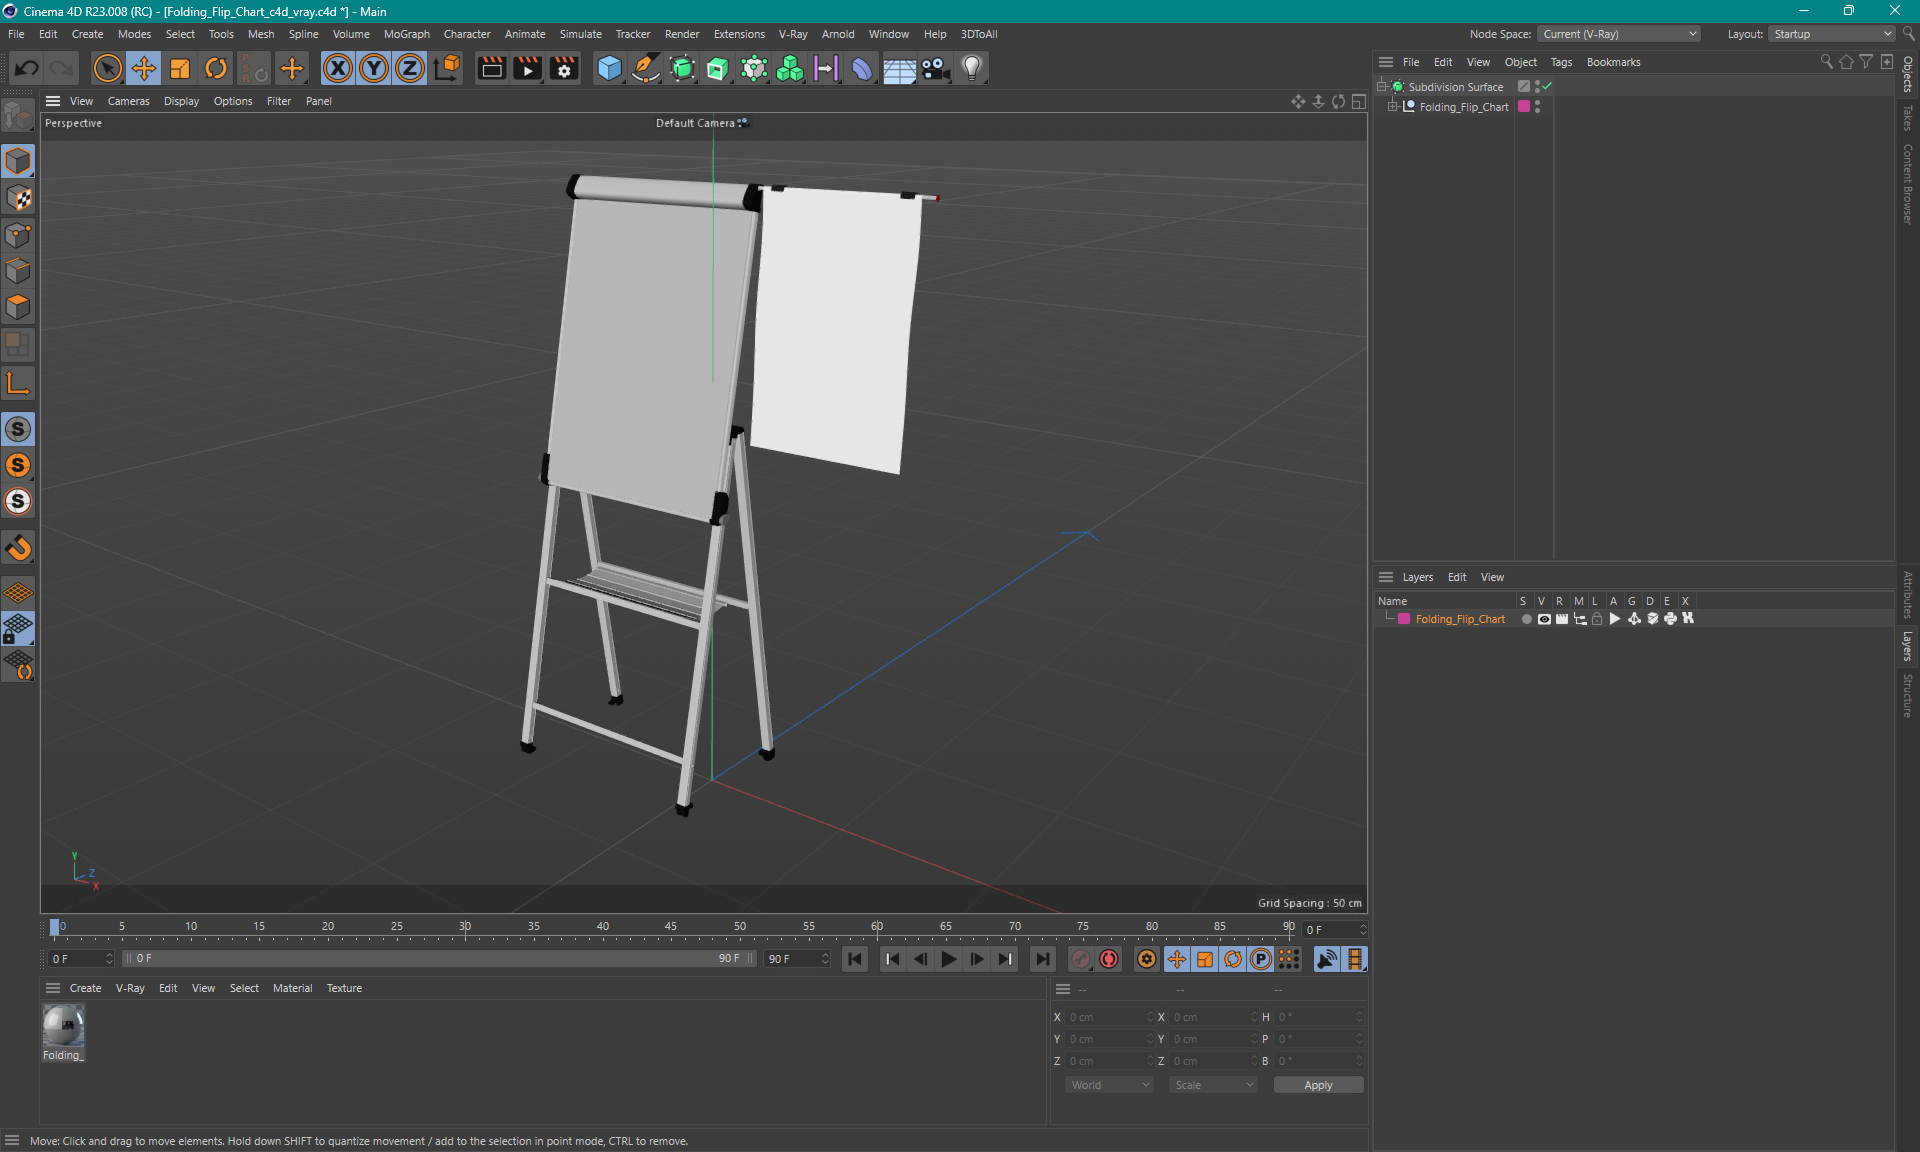Open the Spline Pen tool
This screenshot has height=1152, width=1920.
point(646,68)
